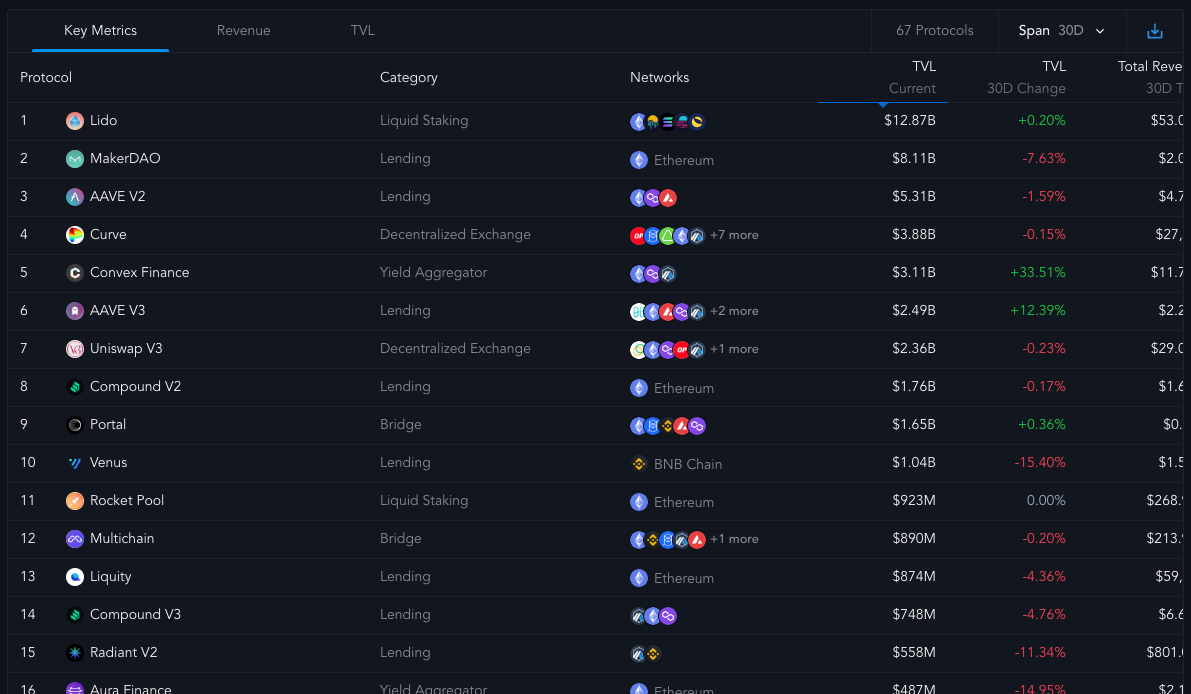Switch to the Key Metrics tab

100,31
